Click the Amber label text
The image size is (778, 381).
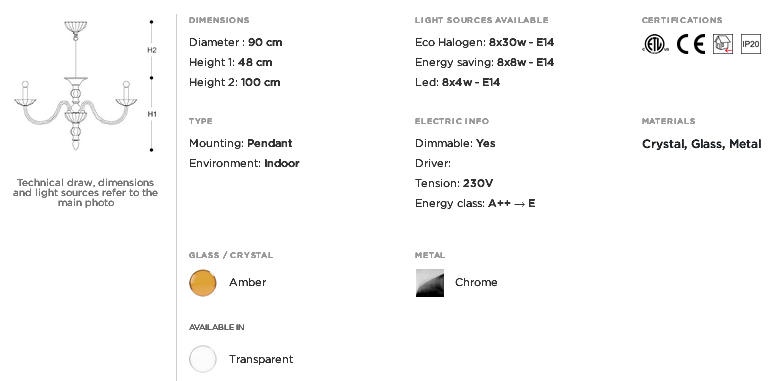tap(248, 282)
